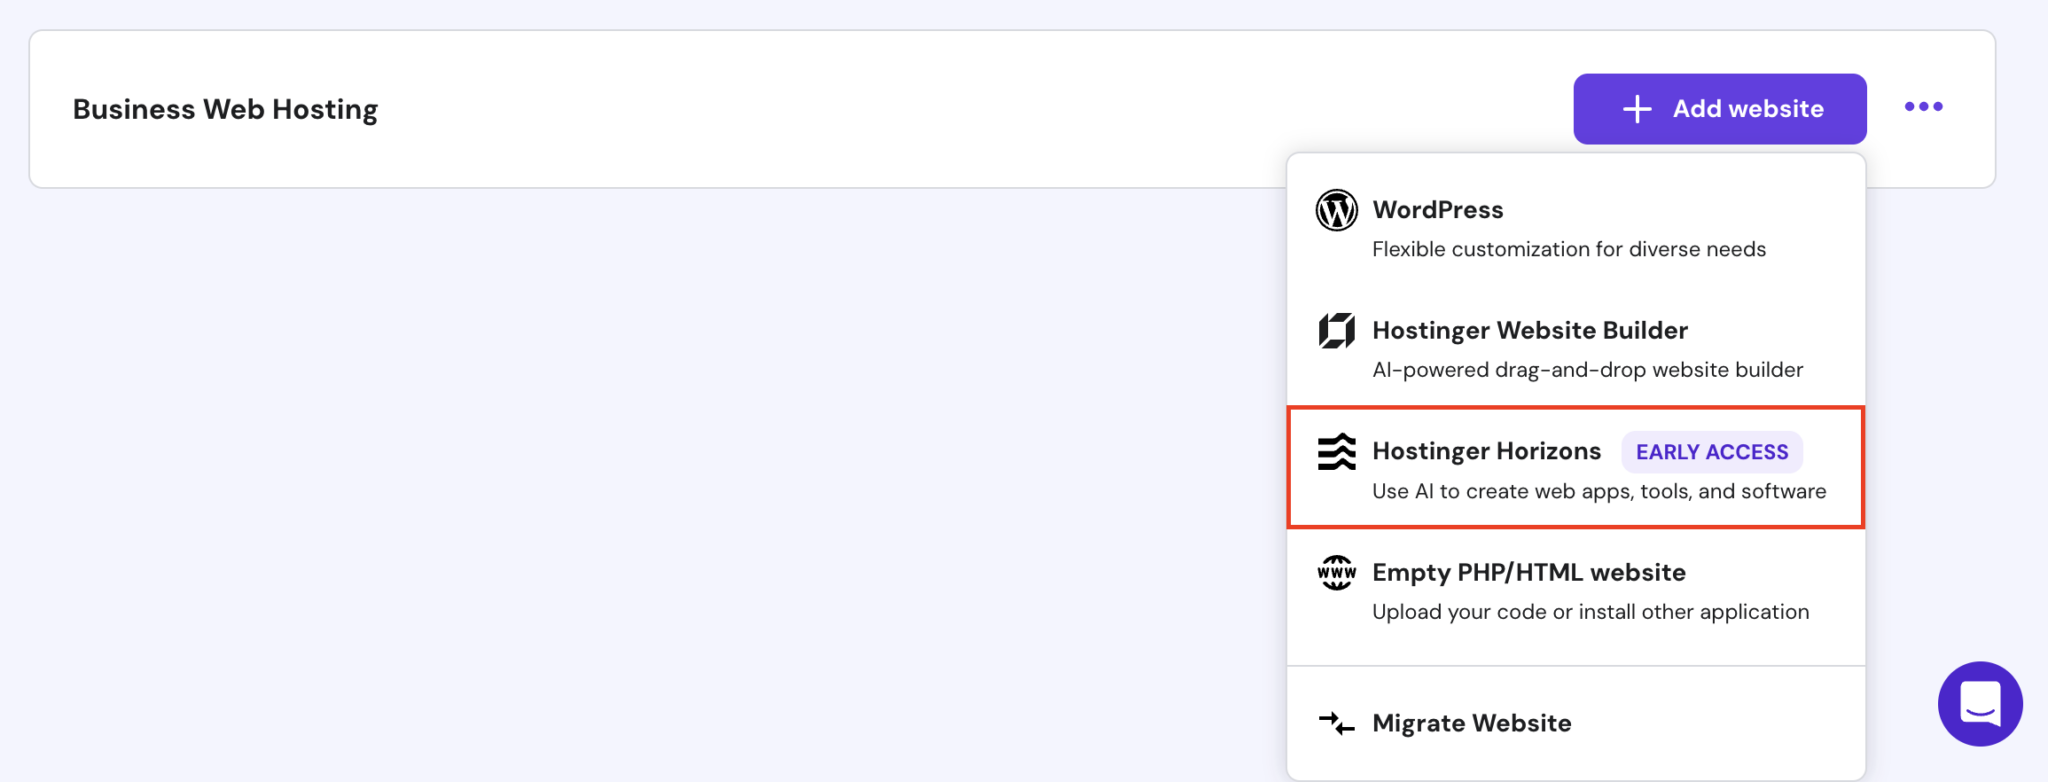Viewport: 2048px width, 782px height.
Task: Open the live chat support bubble
Action: 1980,704
